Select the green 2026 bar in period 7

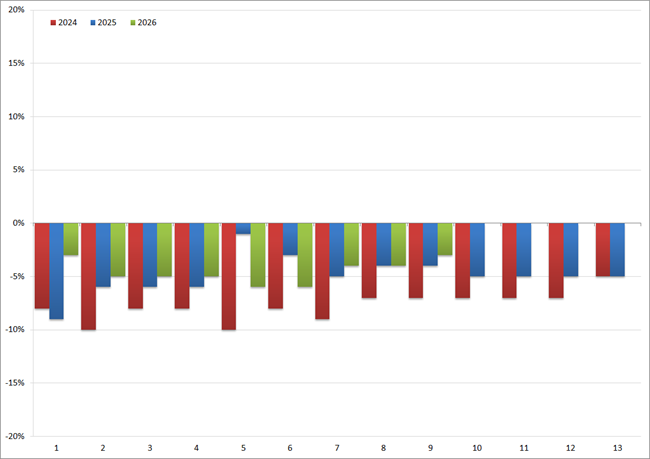(352, 245)
